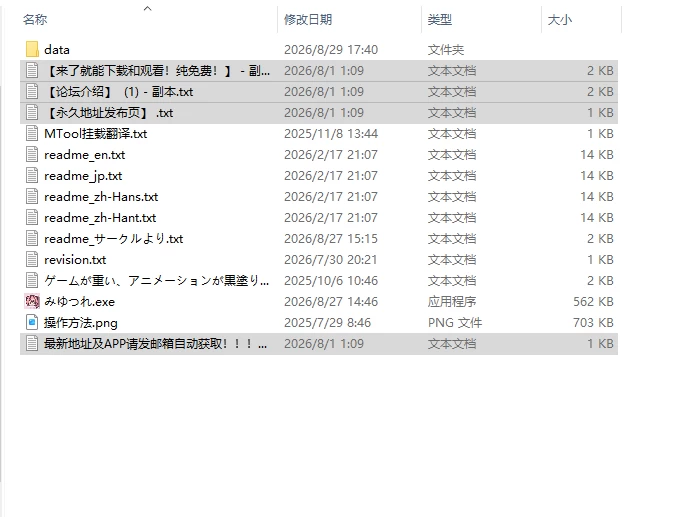Screen dimensions: 689x517
Task: Click size 1 KB of revision.txt
Action: 601,260
